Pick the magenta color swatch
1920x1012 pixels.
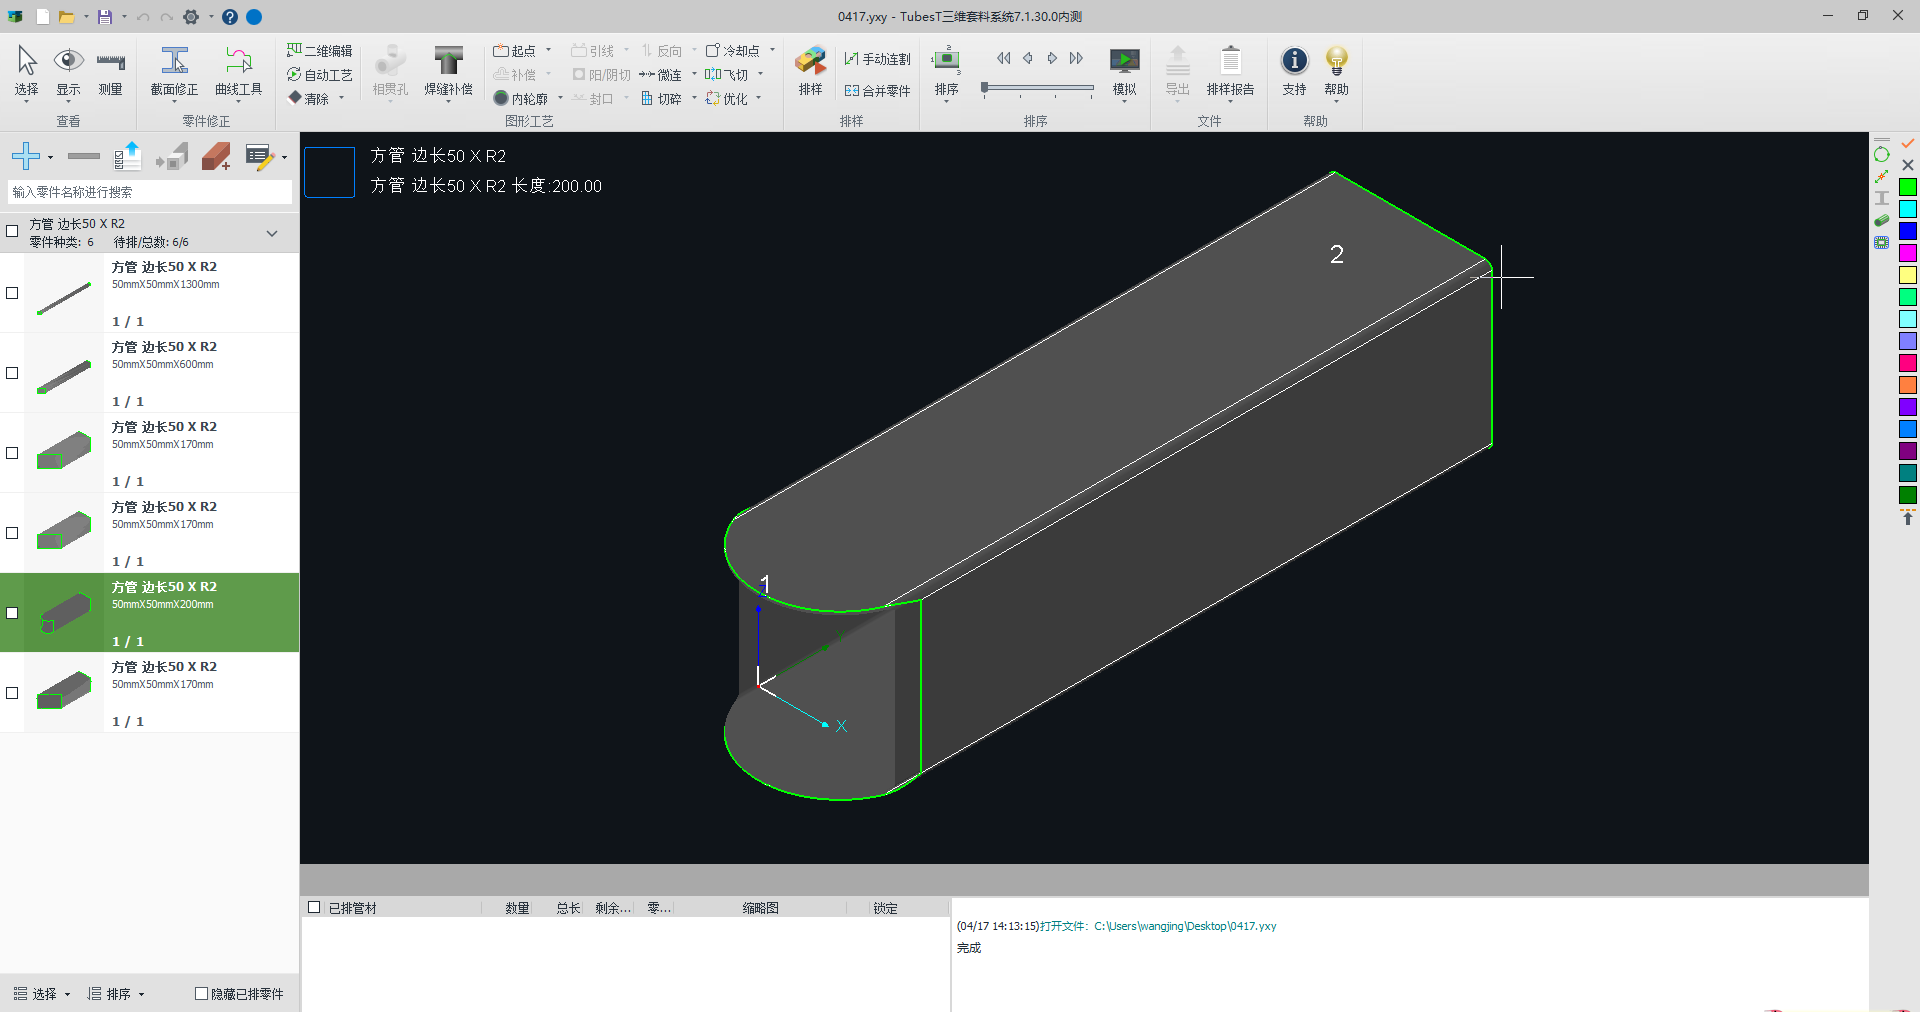(1908, 254)
